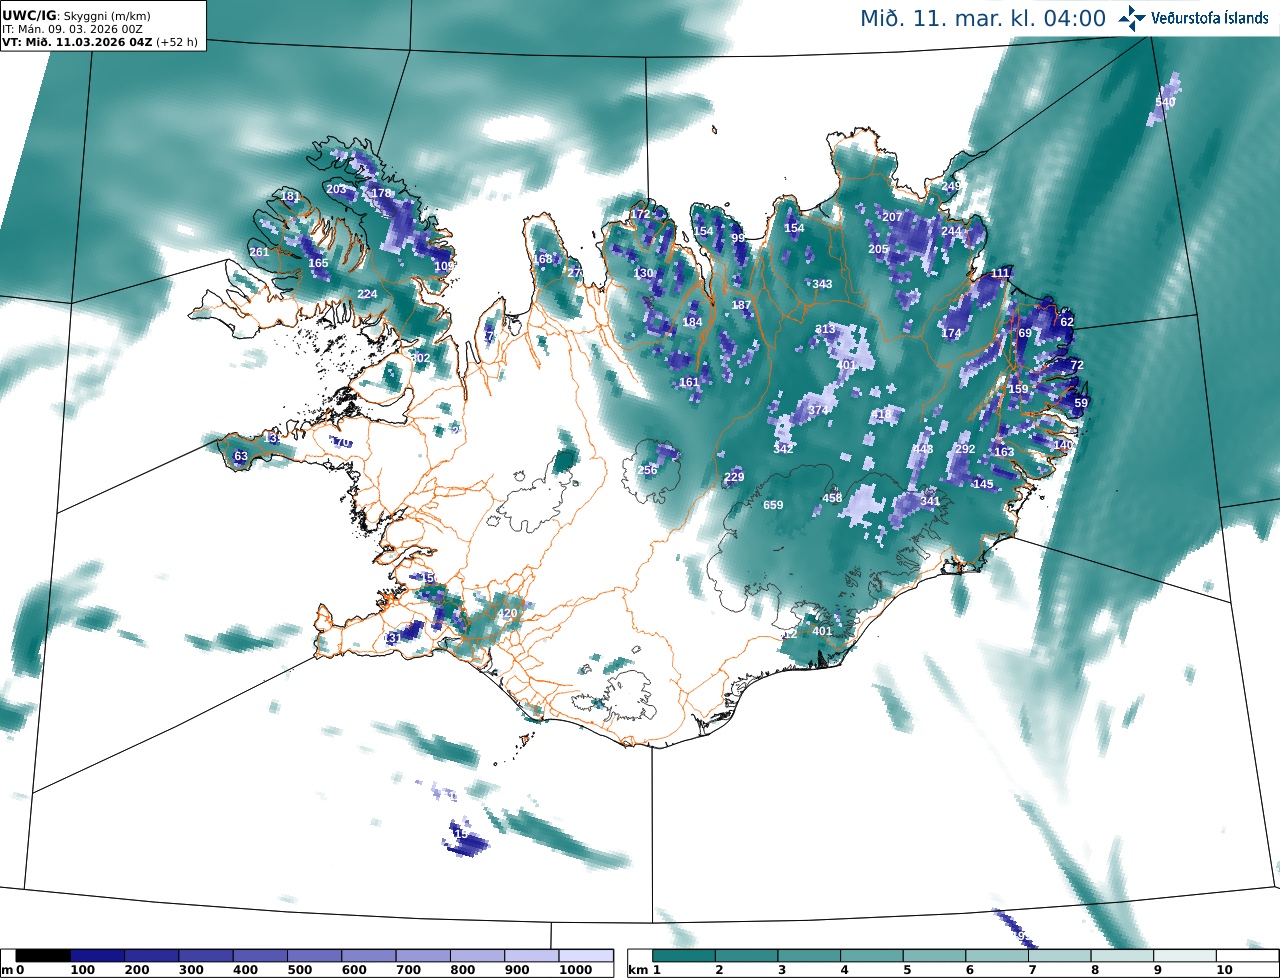Click the Veðurstofa Íslands logo
Image resolution: width=1280 pixels, height=978 pixels.
(1192, 17)
